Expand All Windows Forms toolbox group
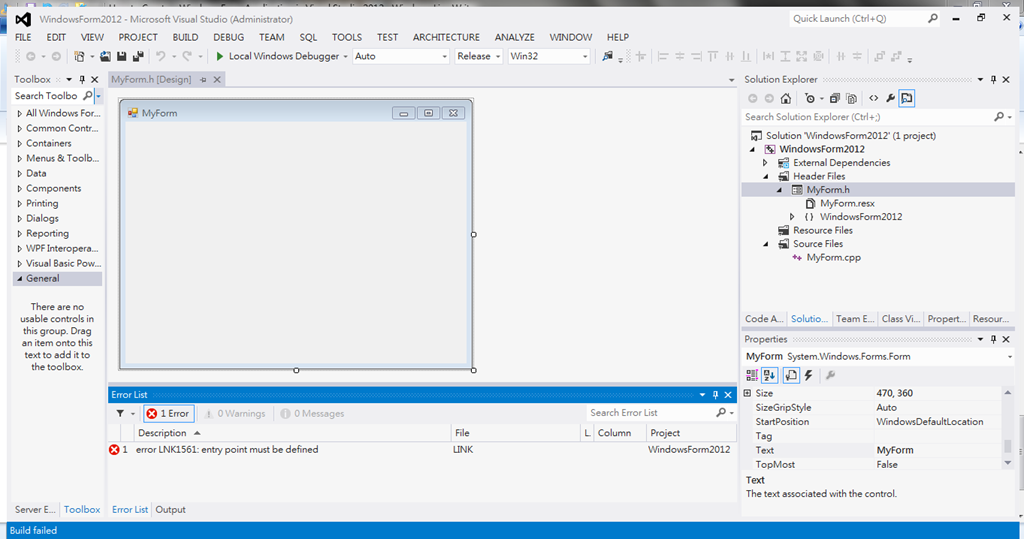The height and width of the screenshot is (539, 1024). 20,114
